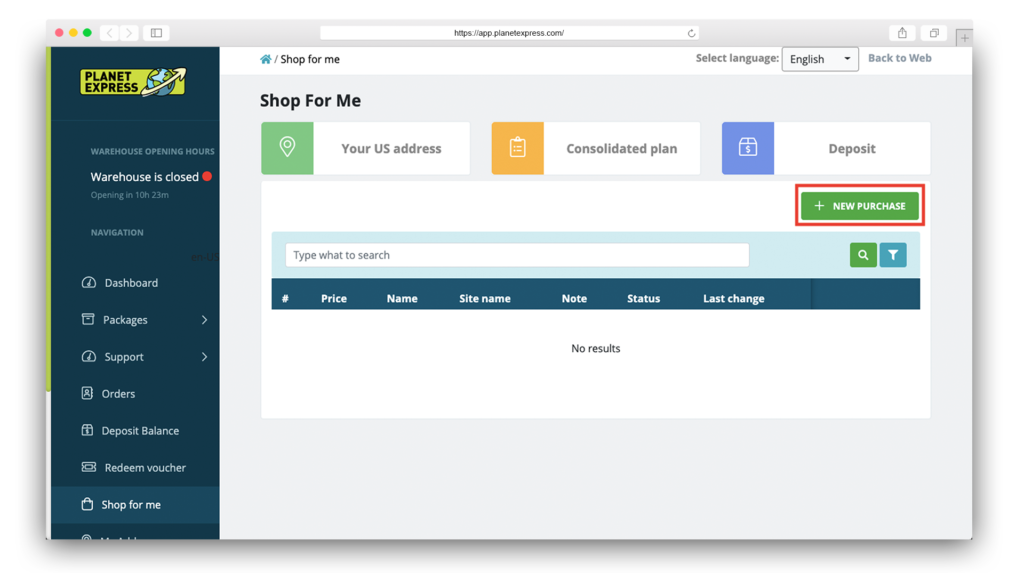The width and height of the screenshot is (1024, 573).
Task: Click the blue deposit box icon
Action: pyautogui.click(x=748, y=148)
